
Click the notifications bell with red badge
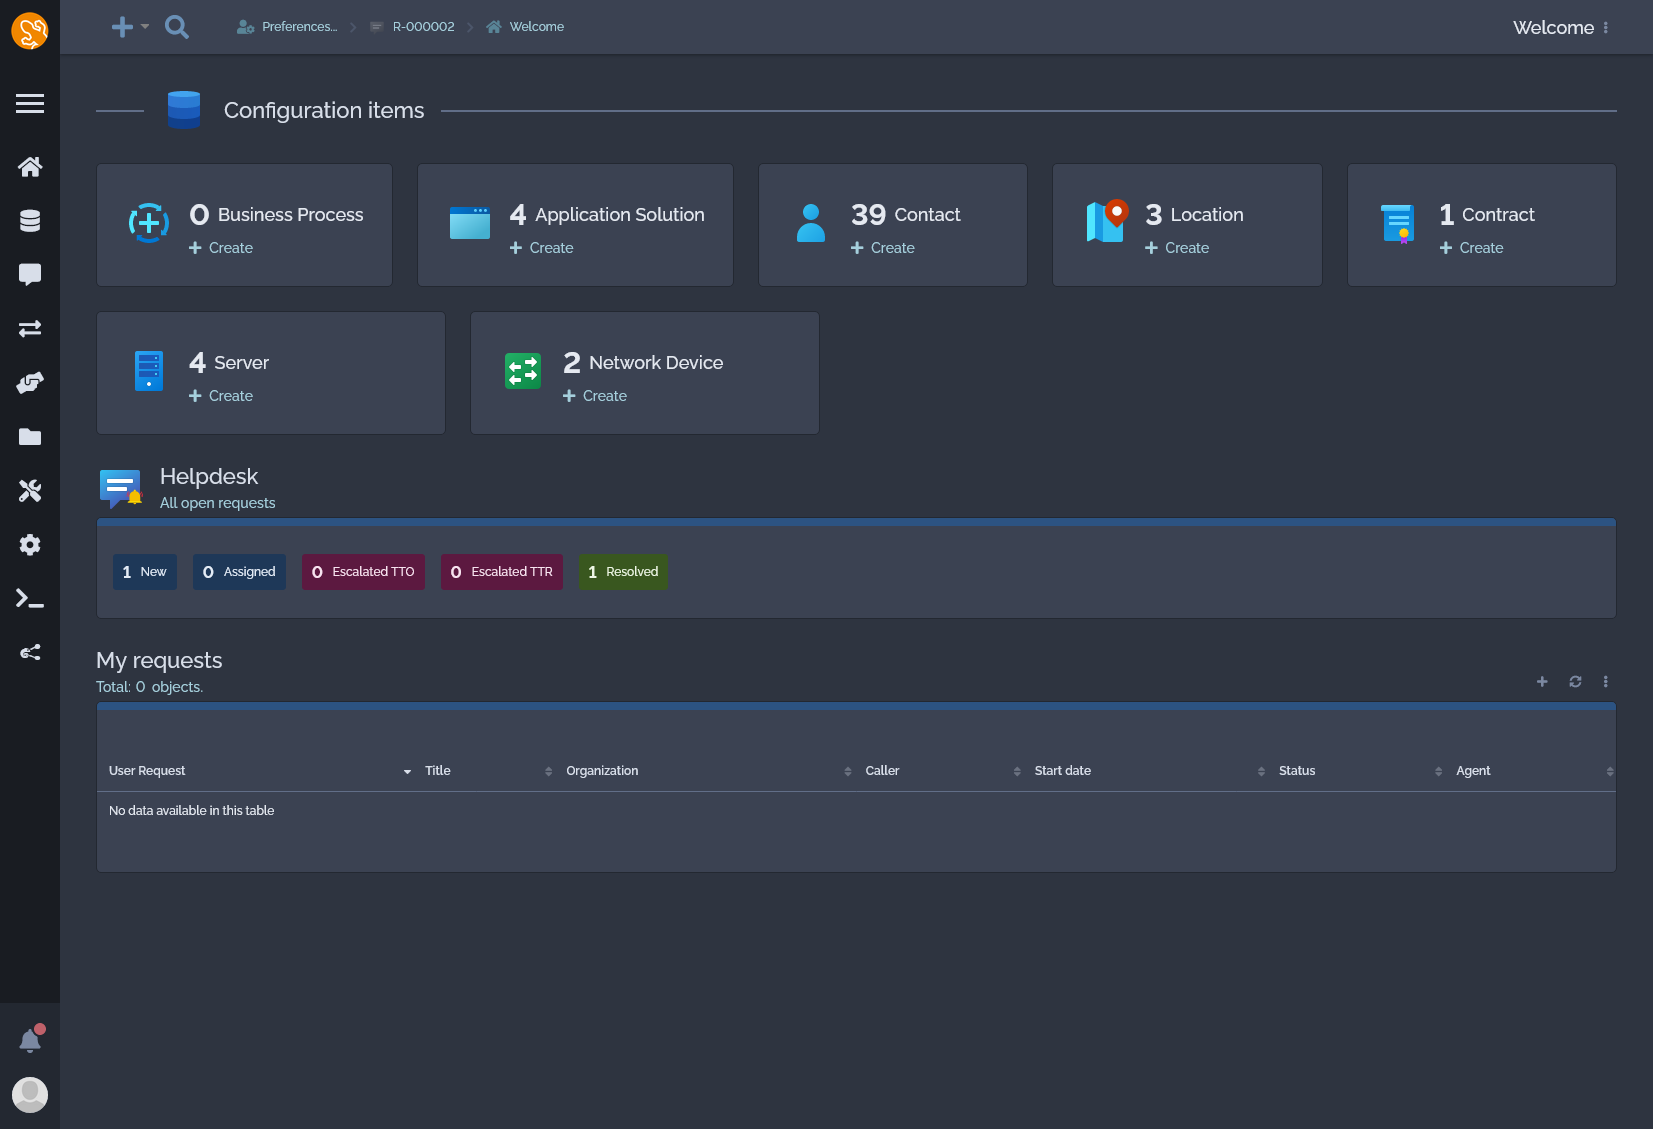pyautogui.click(x=30, y=1039)
